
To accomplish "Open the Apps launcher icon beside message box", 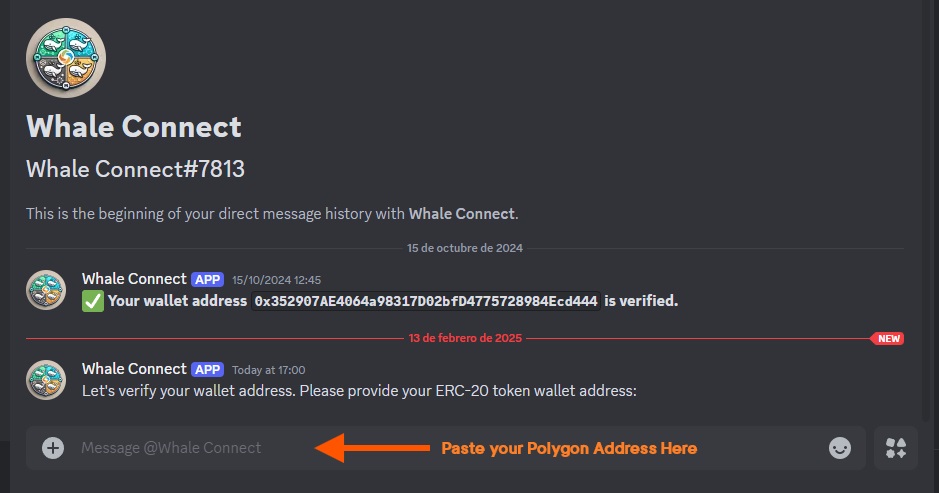I will pos(895,448).
